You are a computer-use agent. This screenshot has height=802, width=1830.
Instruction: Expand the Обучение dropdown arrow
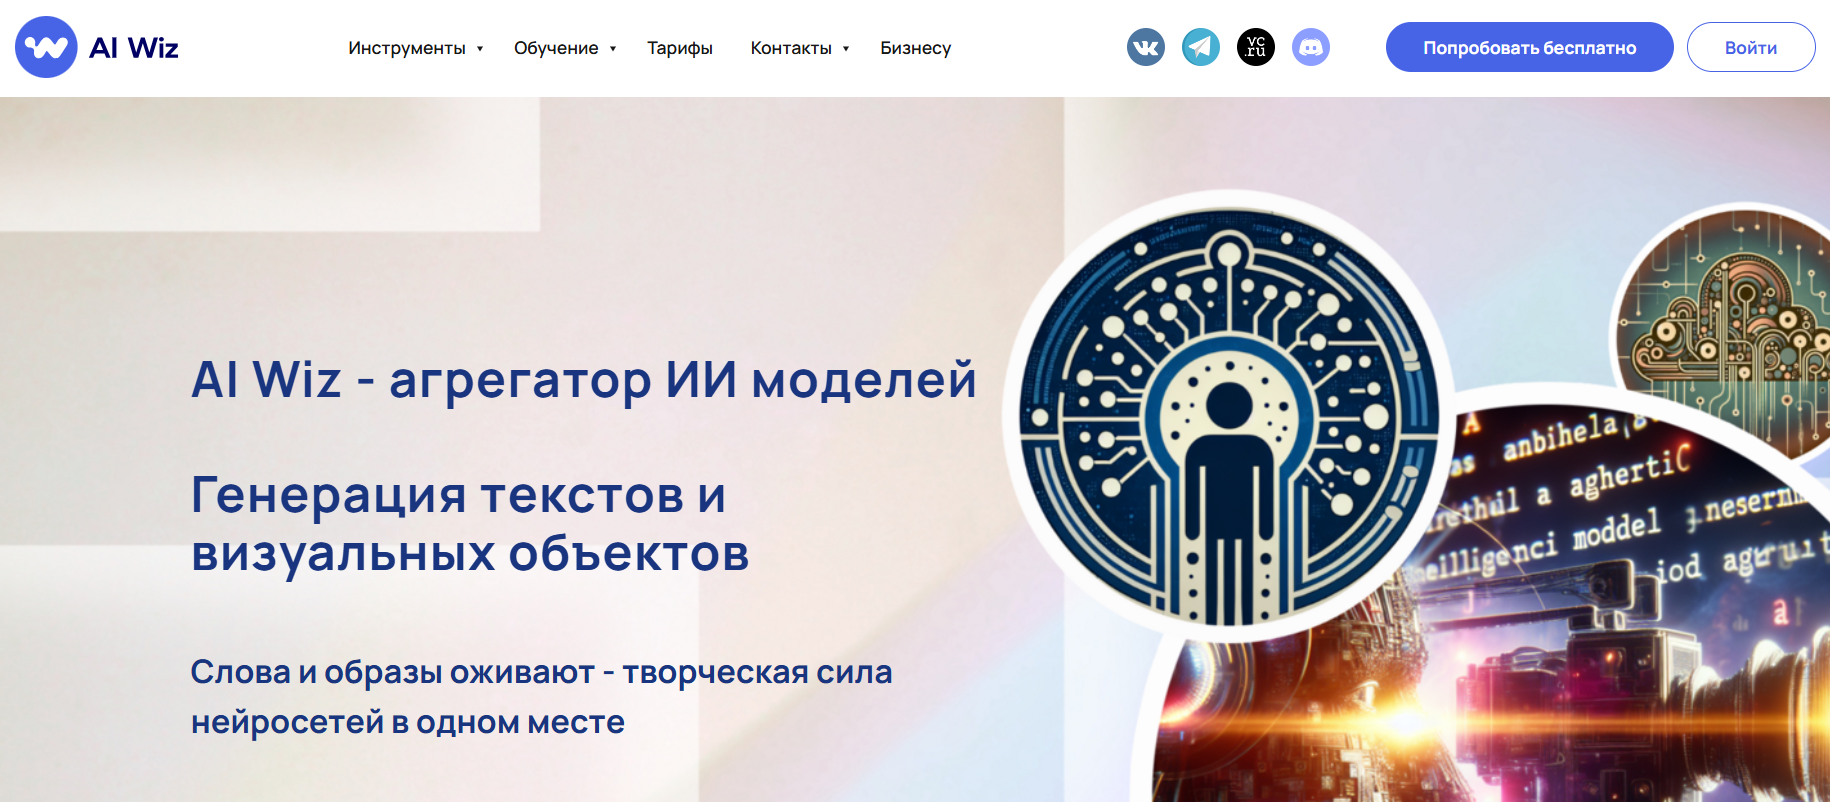(x=613, y=48)
